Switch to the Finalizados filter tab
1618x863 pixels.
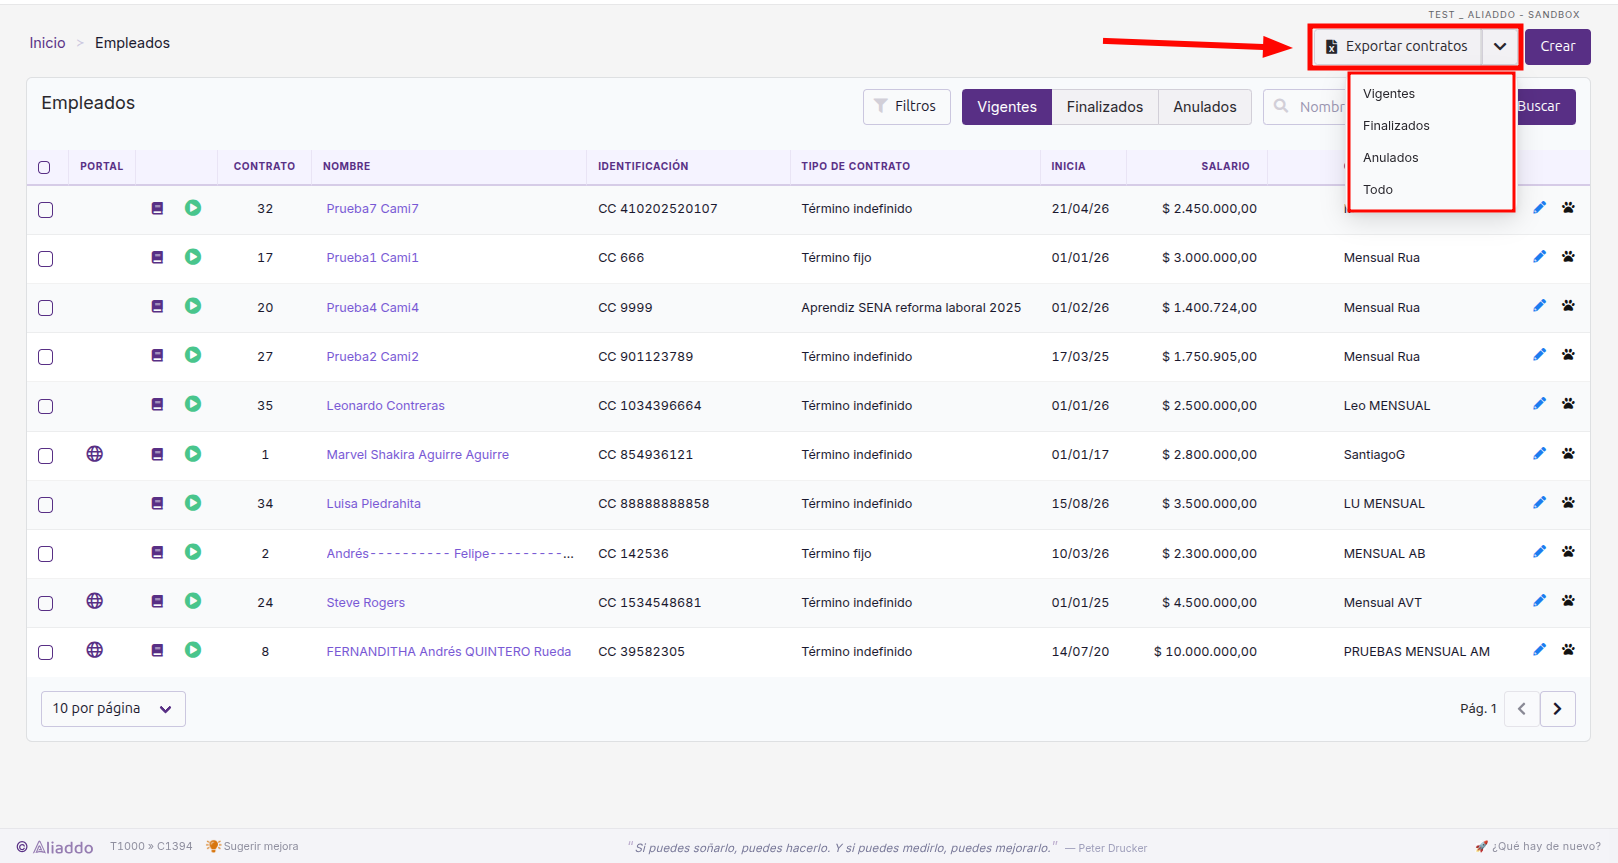tap(1105, 107)
